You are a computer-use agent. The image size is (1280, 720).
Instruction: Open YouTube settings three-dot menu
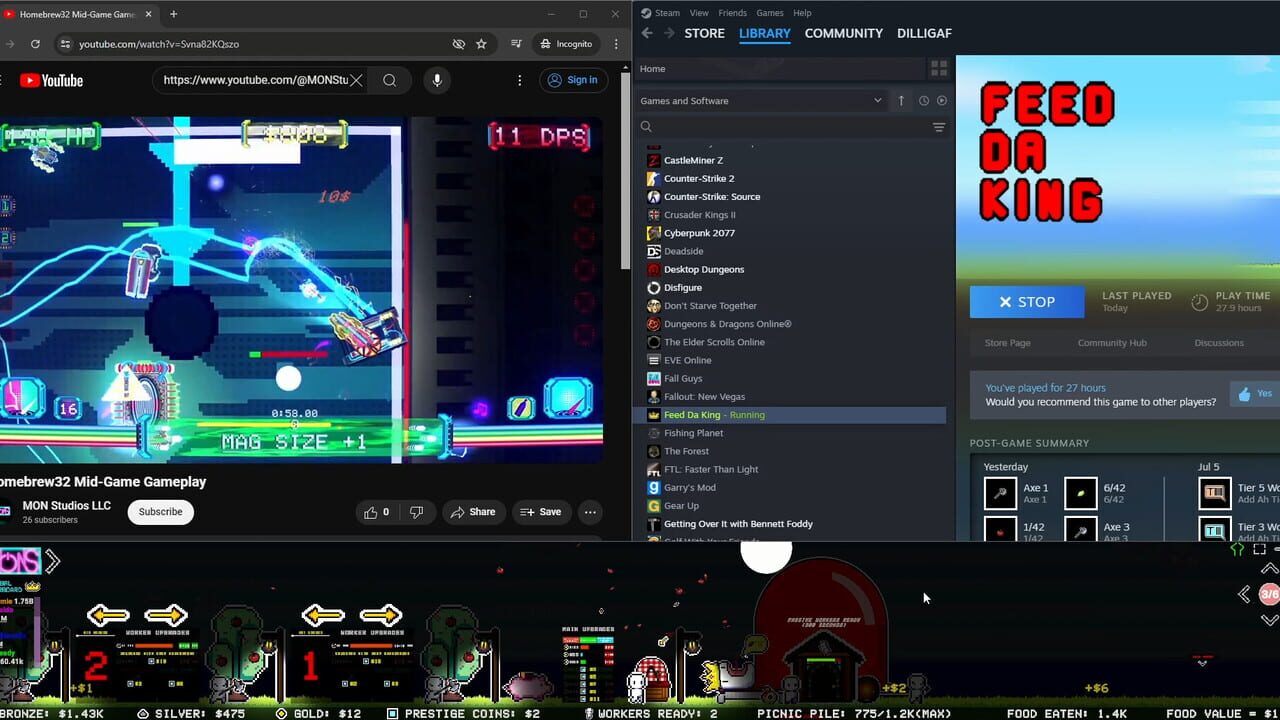coord(519,80)
